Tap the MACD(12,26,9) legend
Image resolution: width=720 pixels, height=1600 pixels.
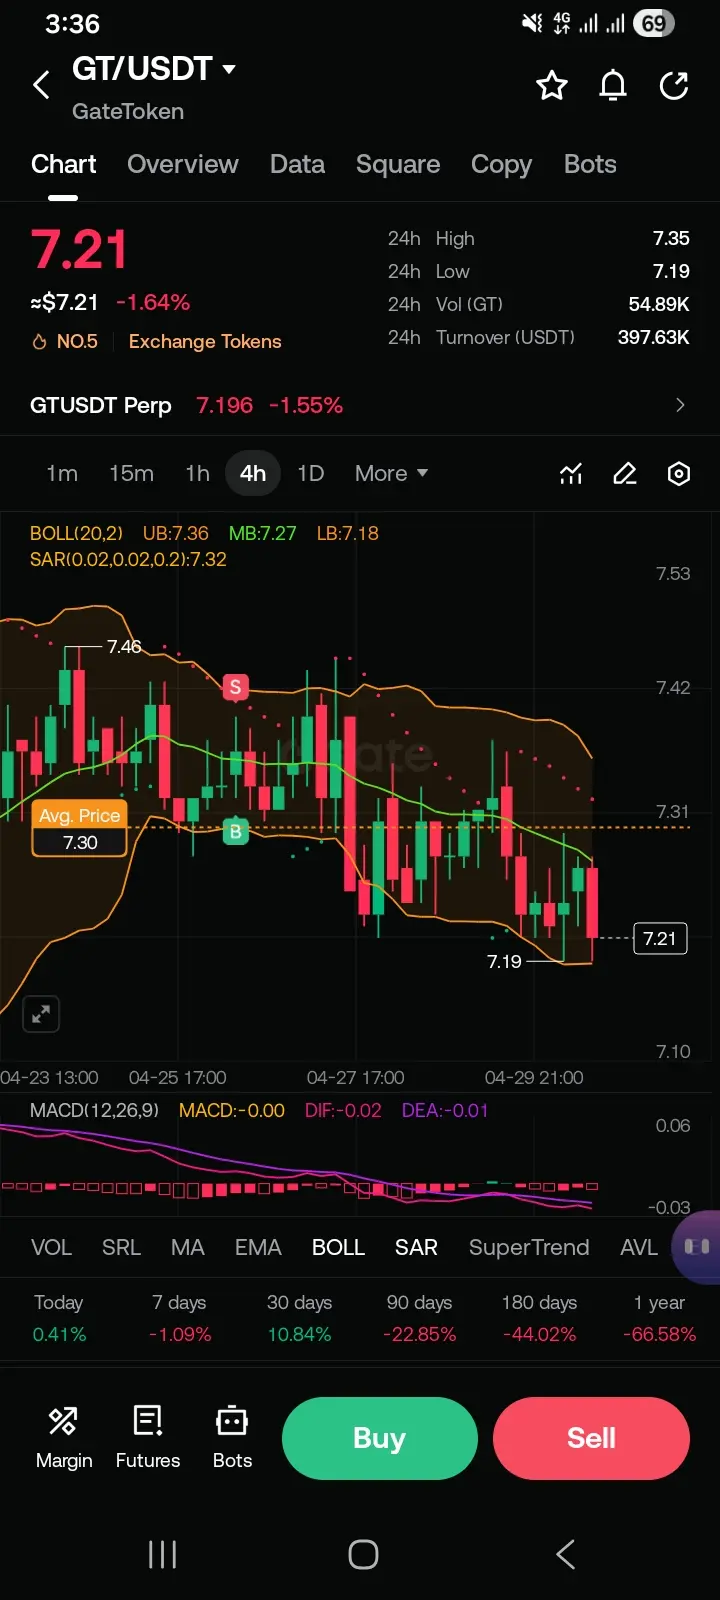94,1111
